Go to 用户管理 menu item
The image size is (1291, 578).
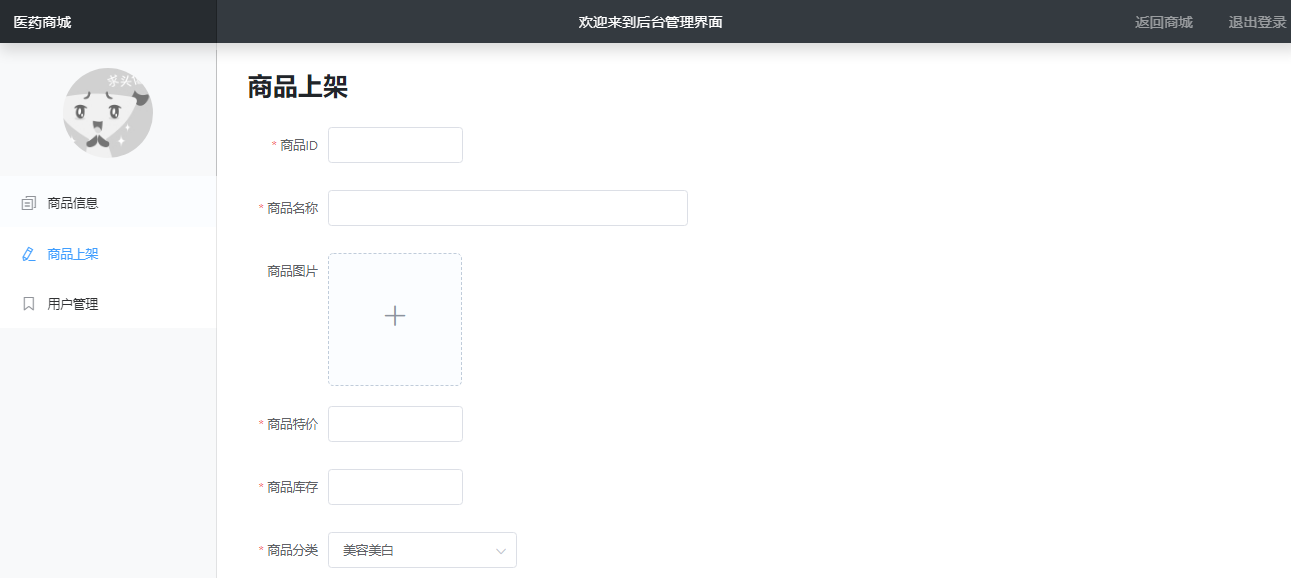coord(108,304)
